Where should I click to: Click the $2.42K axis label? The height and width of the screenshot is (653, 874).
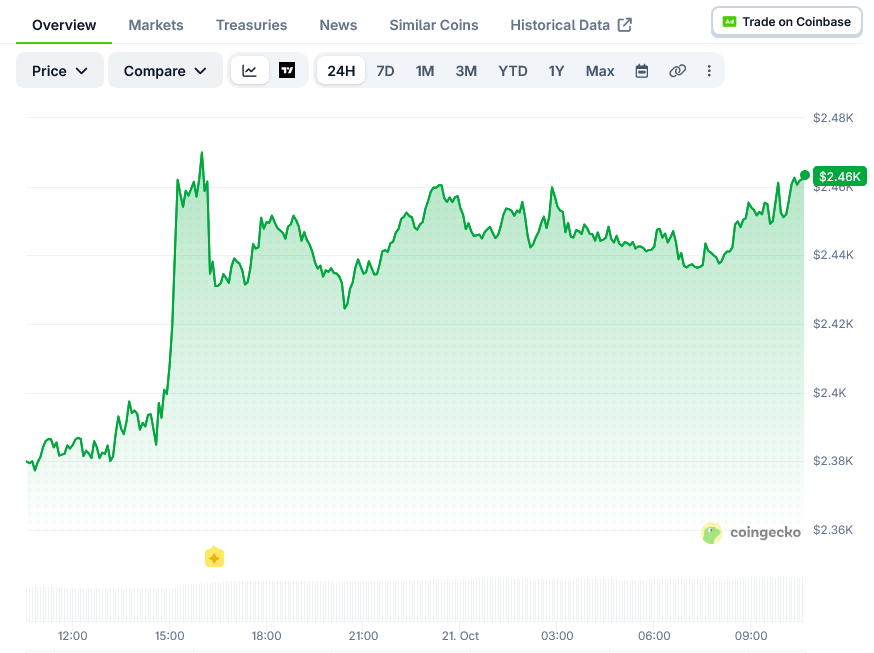coord(833,324)
